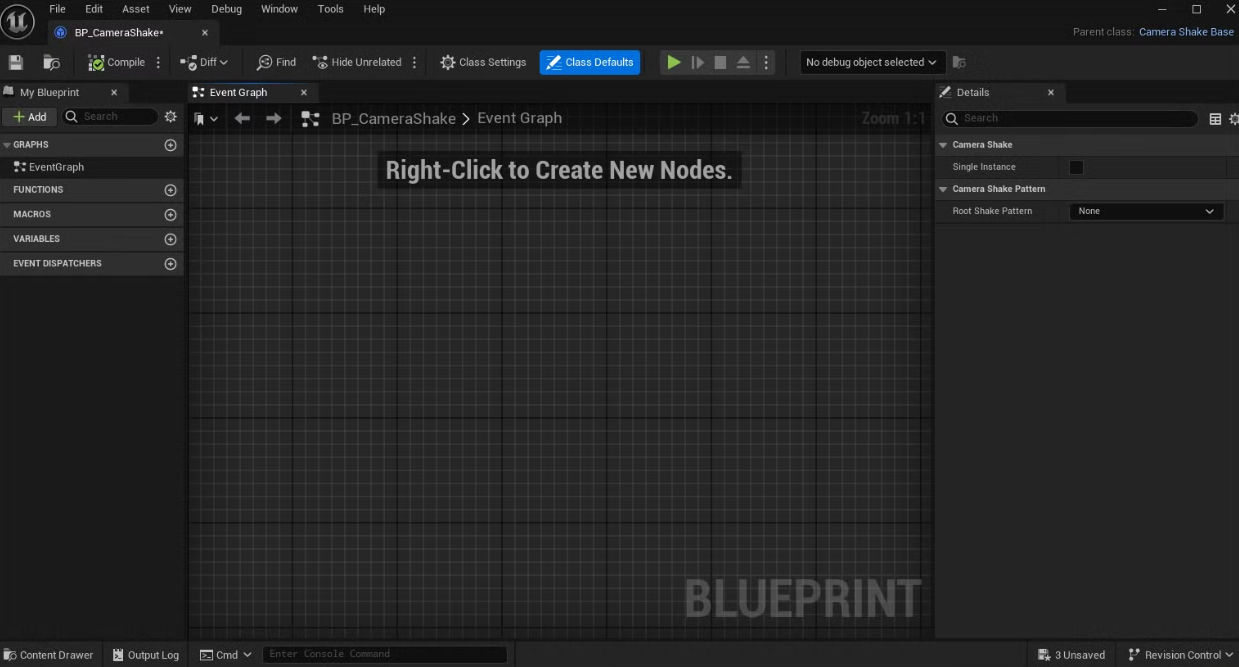Navigate back in graph history
Screen dimensions: 1239x667
point(242,118)
